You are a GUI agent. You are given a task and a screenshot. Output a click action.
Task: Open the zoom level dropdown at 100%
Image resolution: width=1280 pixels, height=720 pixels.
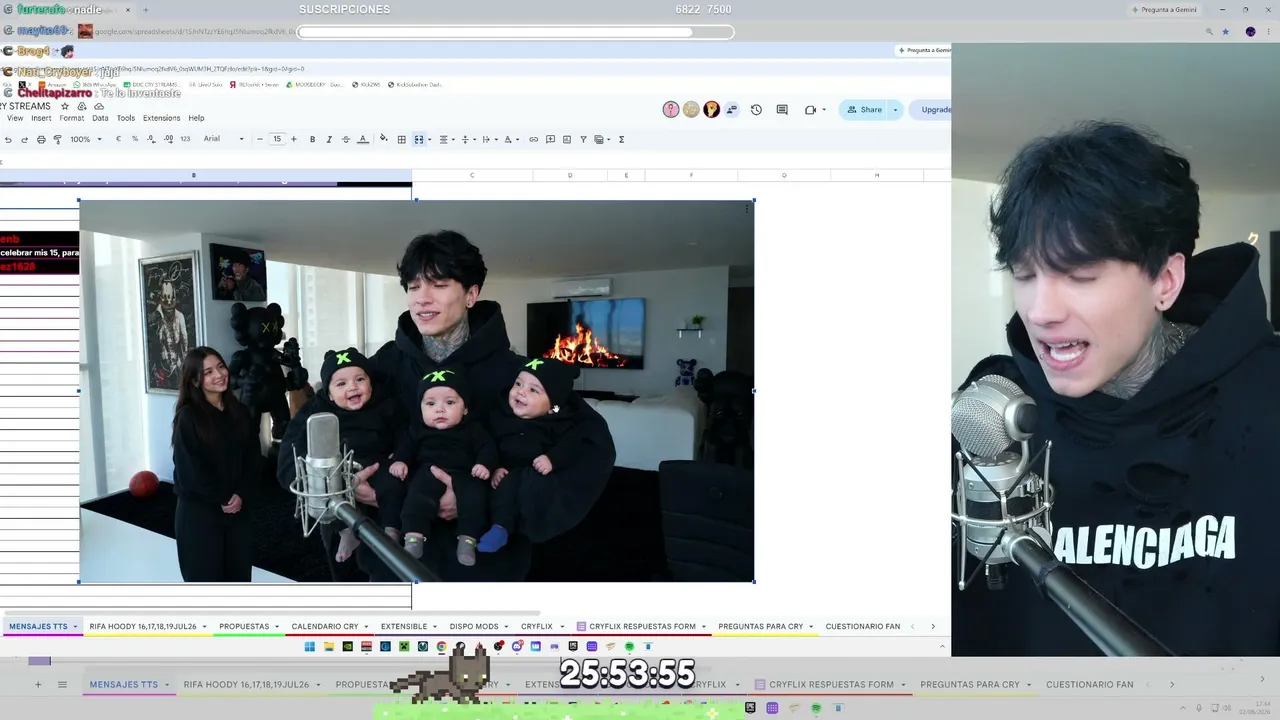point(86,139)
